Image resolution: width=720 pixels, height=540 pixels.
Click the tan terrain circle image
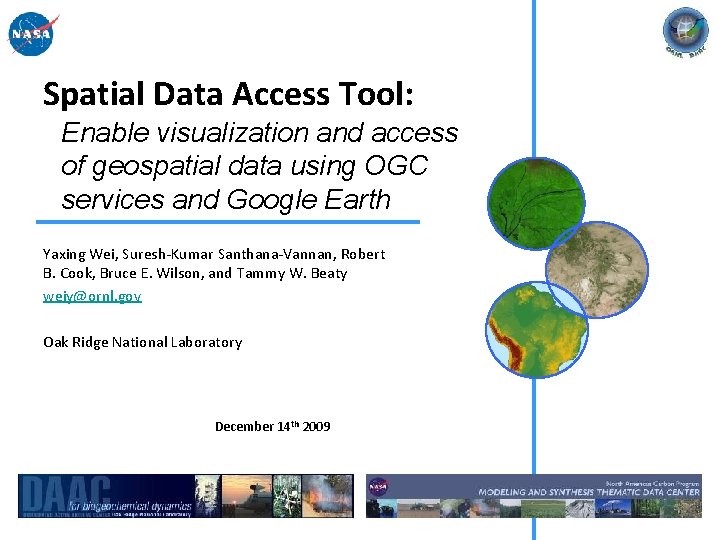tap(597, 270)
